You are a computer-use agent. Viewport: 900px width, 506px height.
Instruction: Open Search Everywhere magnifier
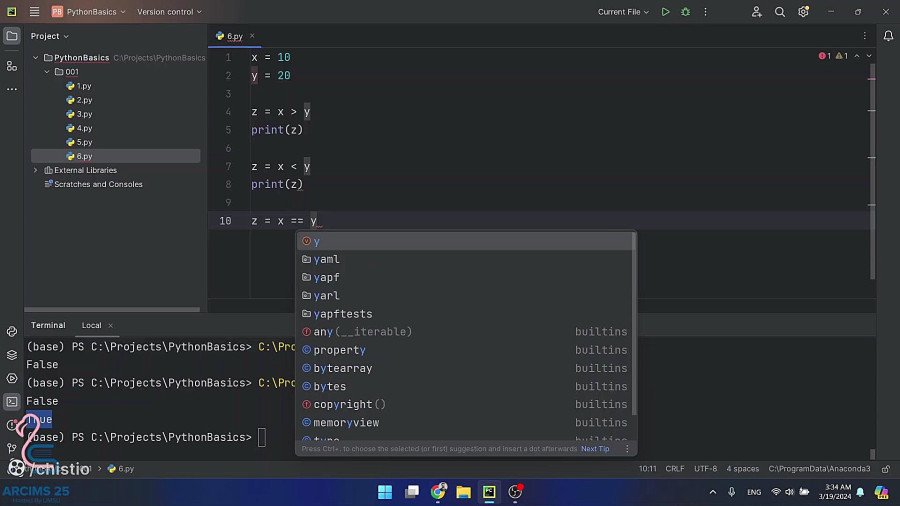(779, 11)
